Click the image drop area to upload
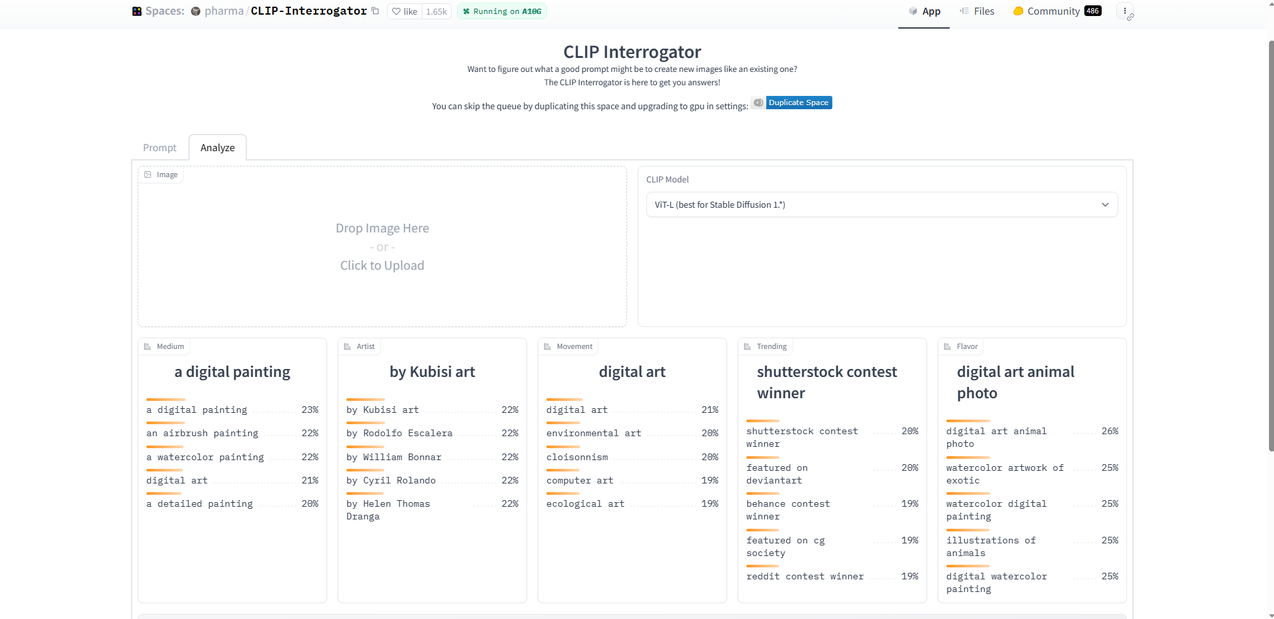The image size is (1274, 619). tap(382, 247)
